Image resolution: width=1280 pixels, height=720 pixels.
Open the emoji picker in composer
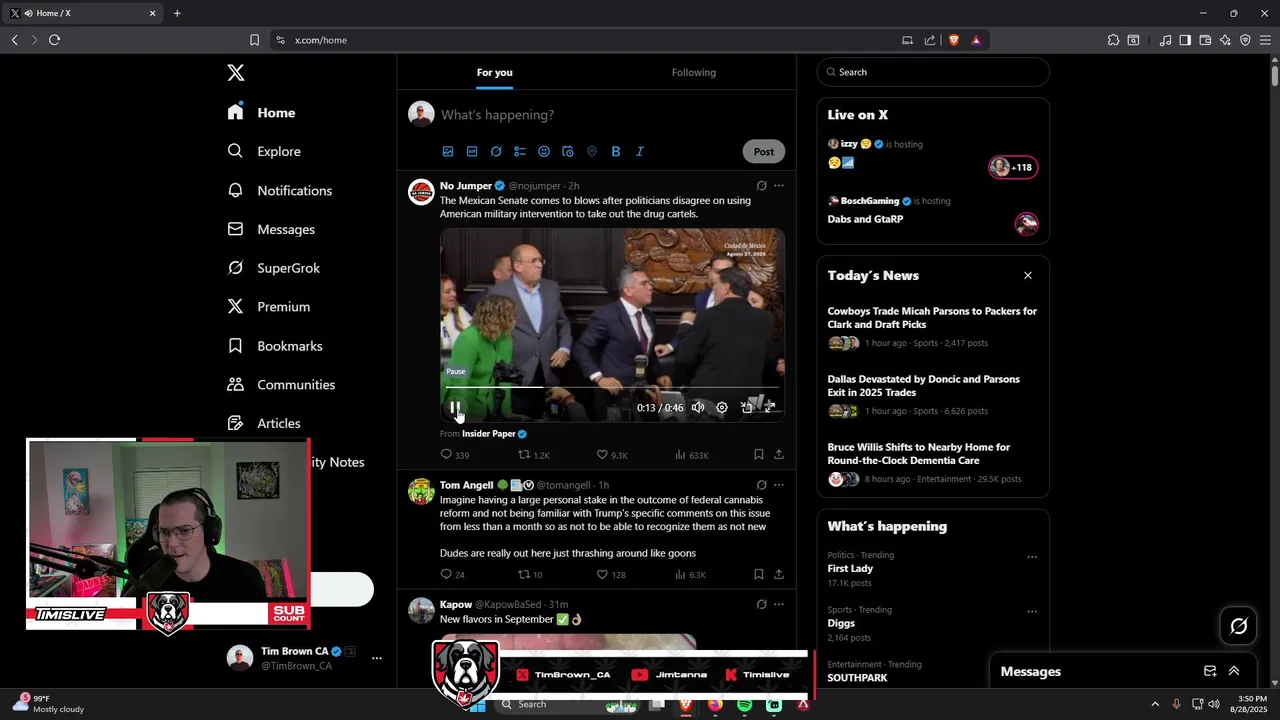point(544,151)
